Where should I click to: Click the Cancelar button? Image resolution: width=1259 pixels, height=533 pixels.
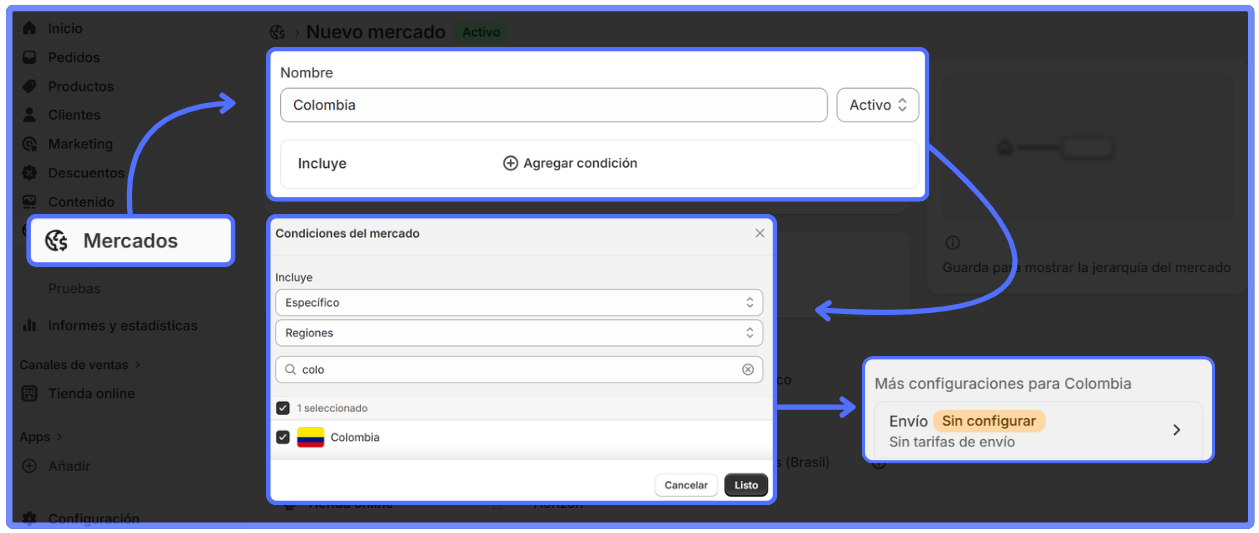686,485
